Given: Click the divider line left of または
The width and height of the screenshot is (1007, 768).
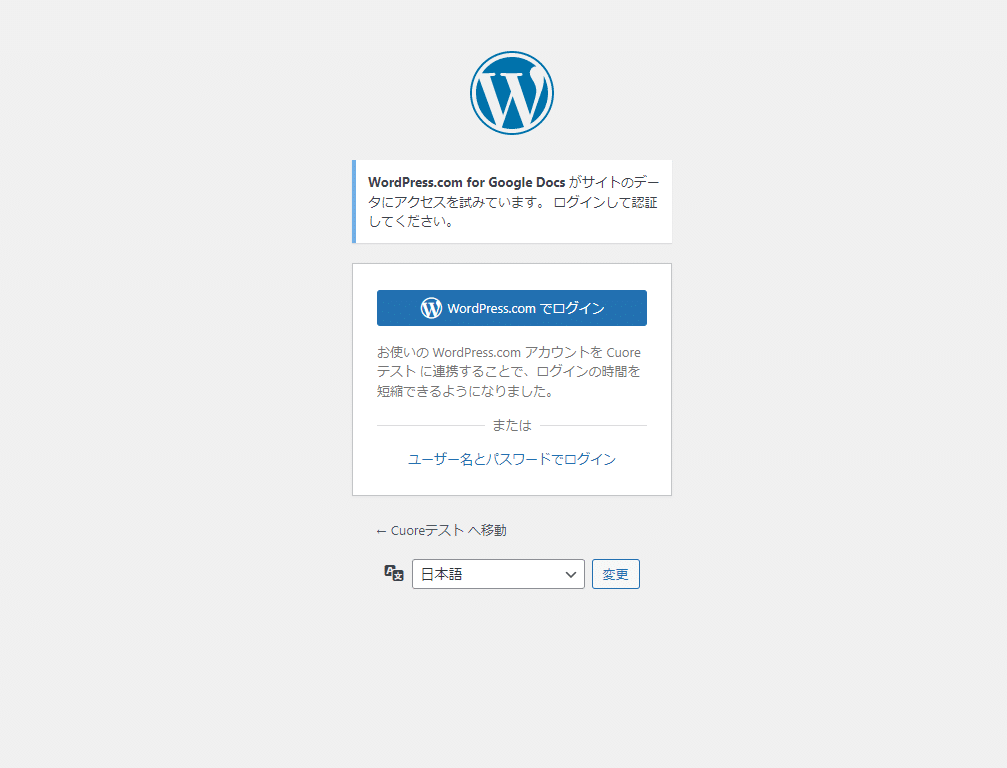Looking at the screenshot, I should (428, 426).
